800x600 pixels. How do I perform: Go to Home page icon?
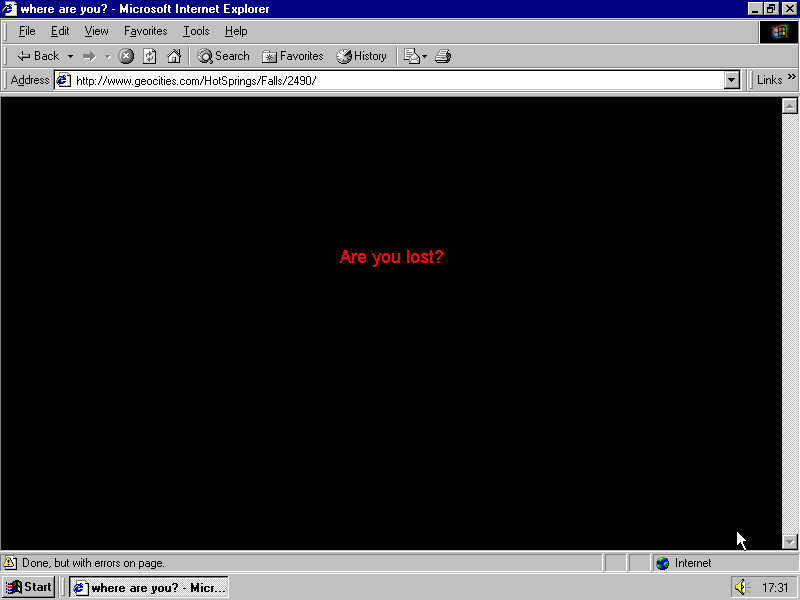174,56
